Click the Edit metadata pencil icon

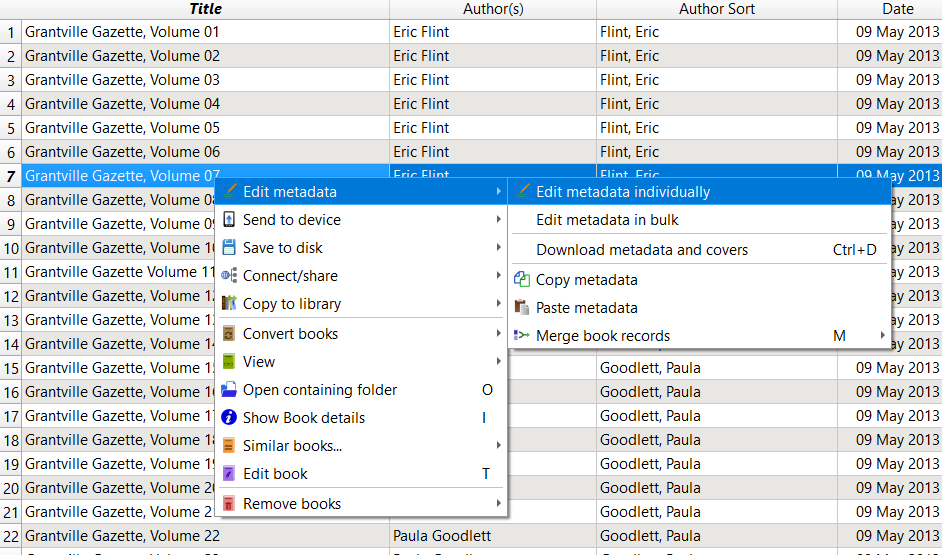pyautogui.click(x=229, y=192)
